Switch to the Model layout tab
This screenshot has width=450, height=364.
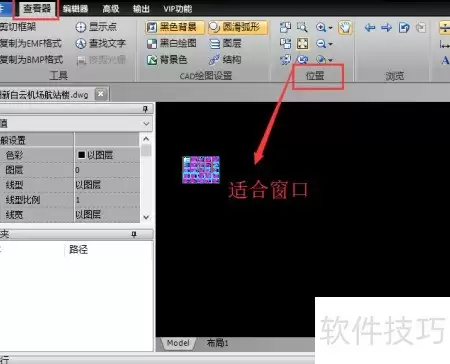click(178, 343)
